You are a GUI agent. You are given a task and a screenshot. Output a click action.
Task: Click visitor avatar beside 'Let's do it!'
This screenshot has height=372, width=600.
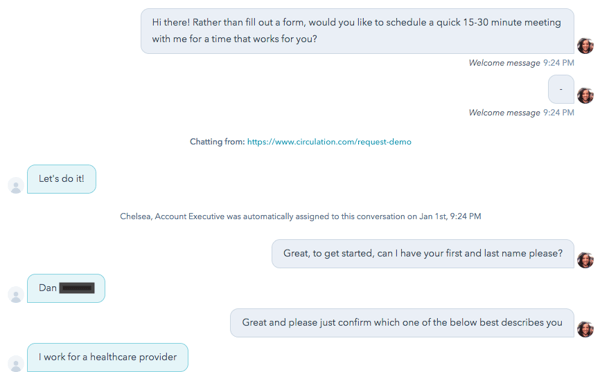[16, 186]
